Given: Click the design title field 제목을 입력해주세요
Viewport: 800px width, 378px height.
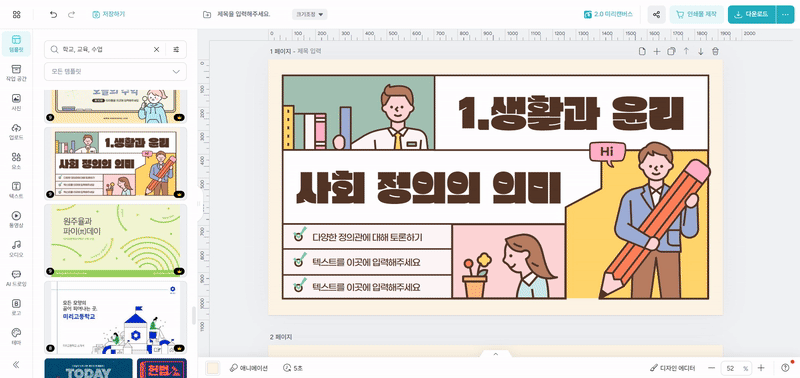Looking at the screenshot, I should pos(244,14).
